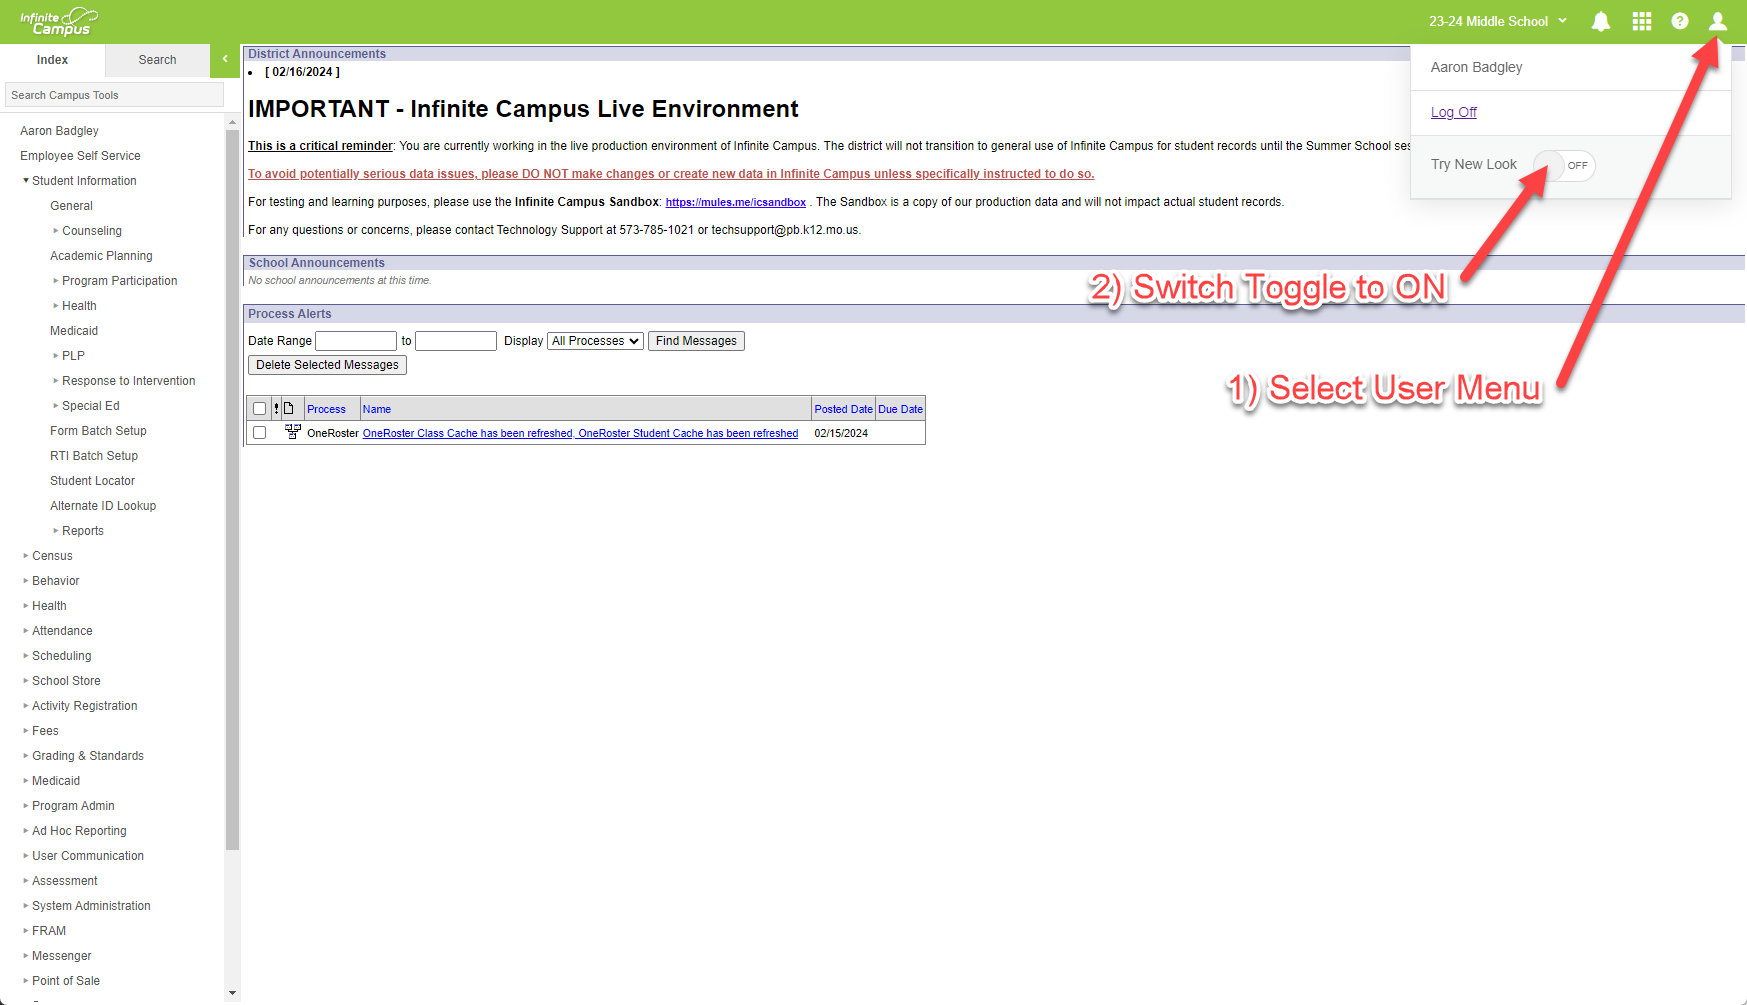Open the user menu person icon

pyautogui.click(x=1718, y=21)
